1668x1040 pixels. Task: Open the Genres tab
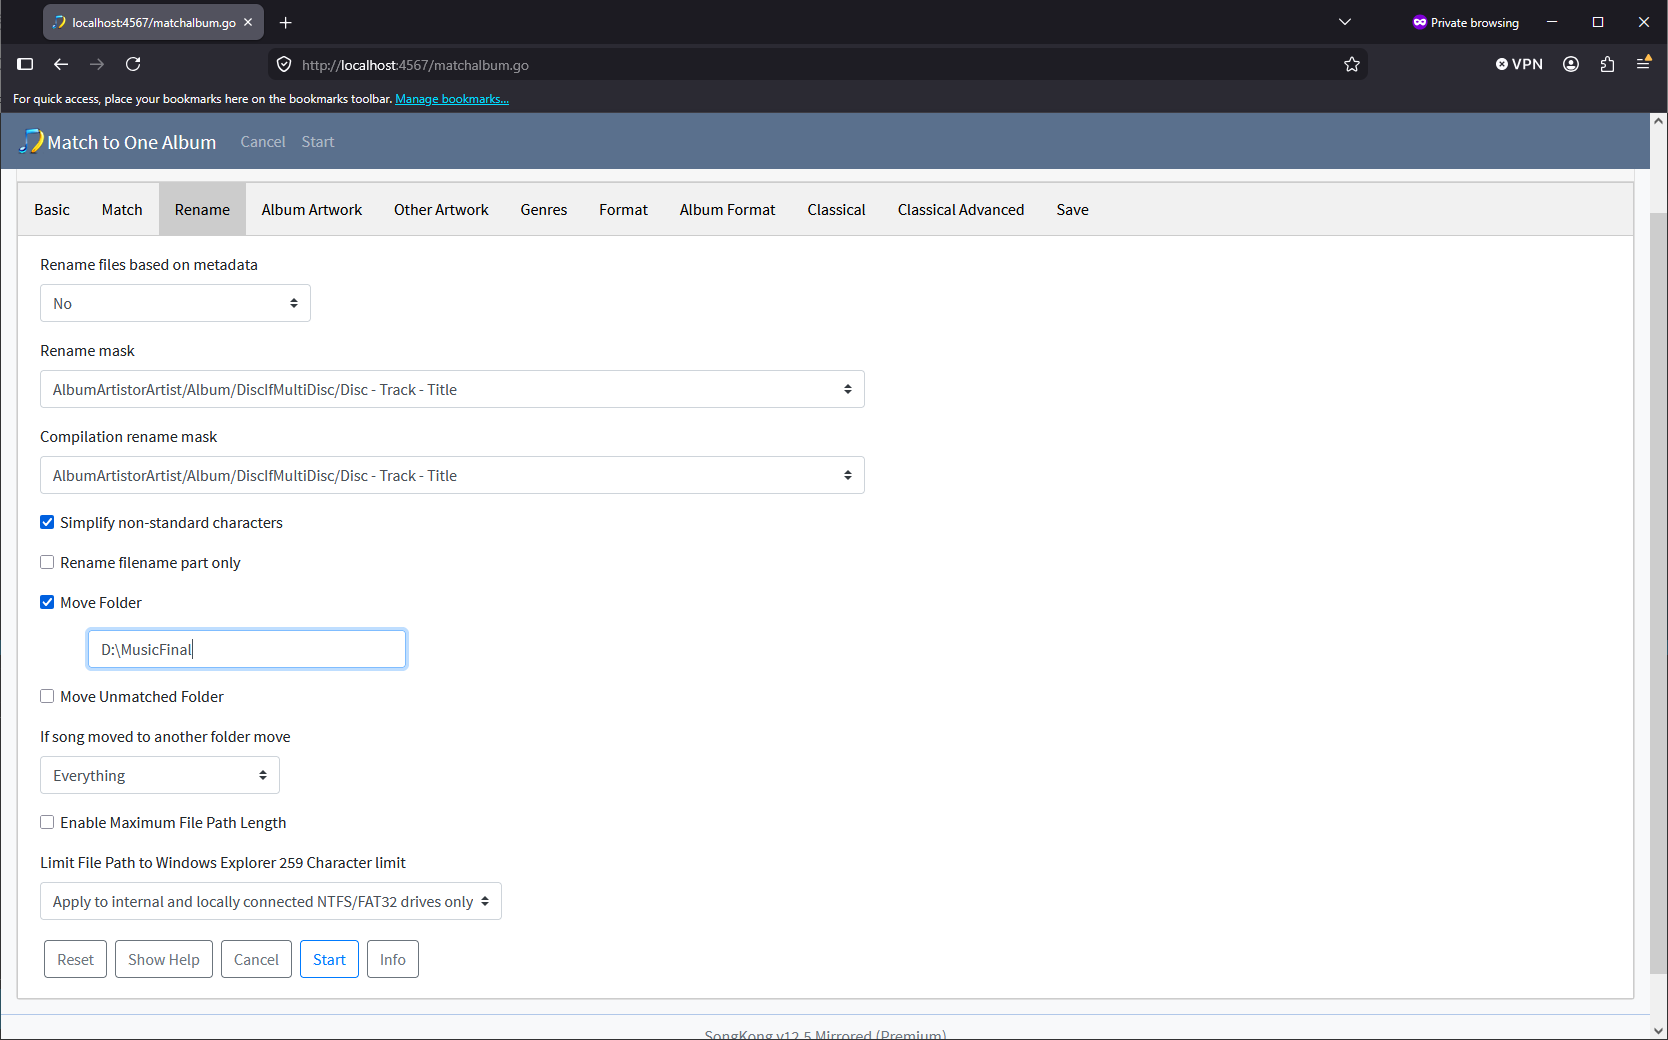(x=544, y=209)
